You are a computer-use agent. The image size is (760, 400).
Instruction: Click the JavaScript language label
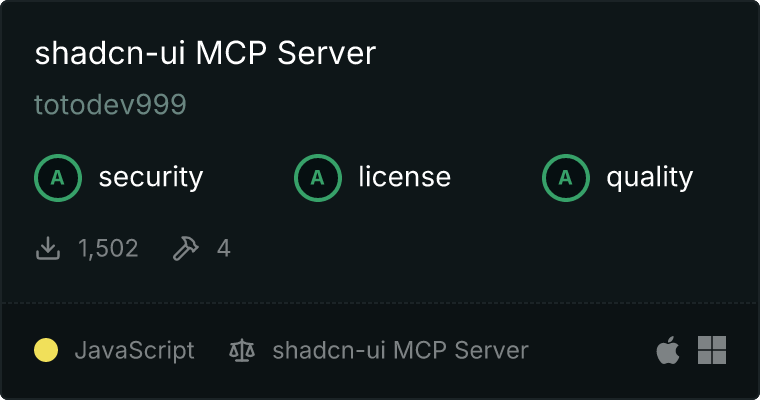134,350
